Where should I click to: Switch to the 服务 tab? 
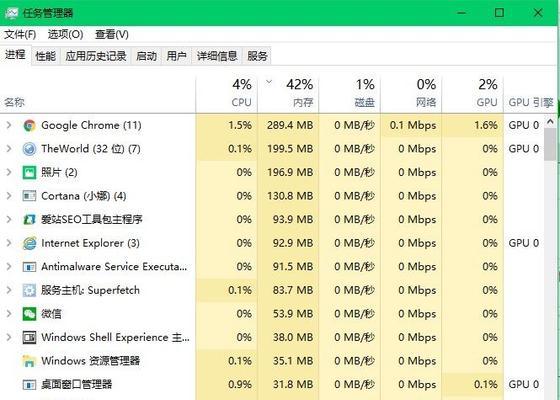point(257,56)
